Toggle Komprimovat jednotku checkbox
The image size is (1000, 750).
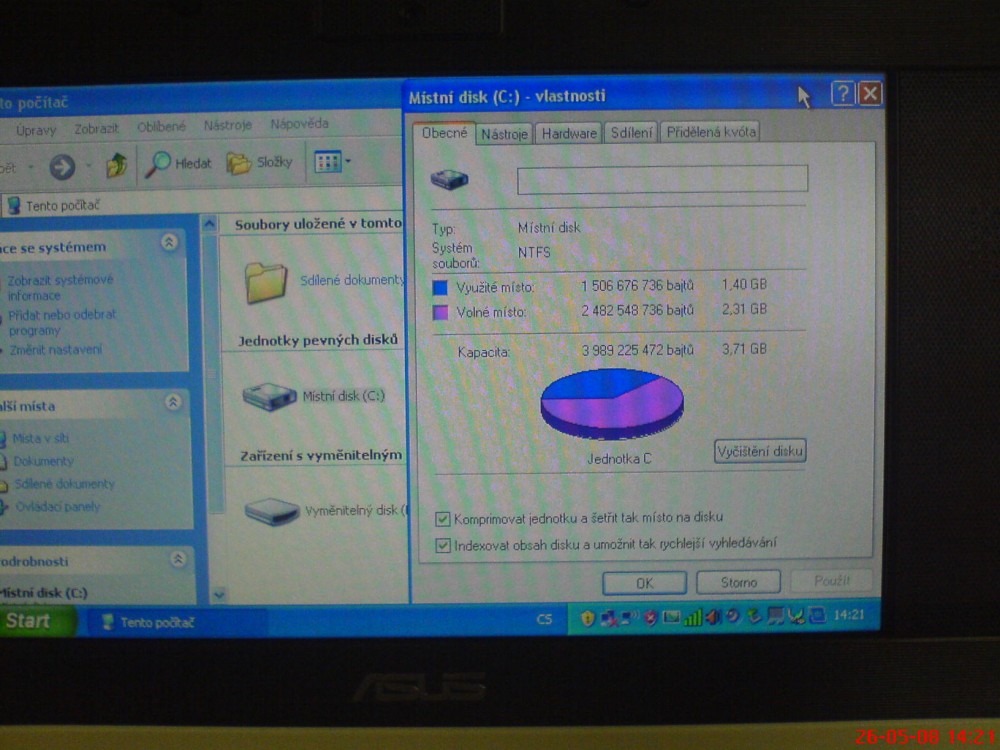tap(443, 519)
